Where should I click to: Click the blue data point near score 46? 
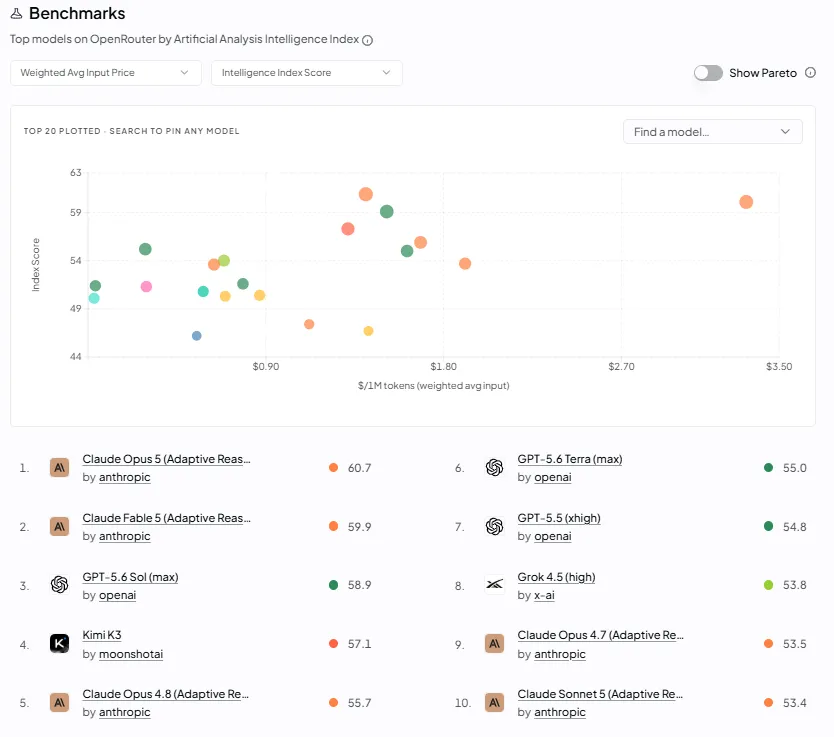point(197,336)
